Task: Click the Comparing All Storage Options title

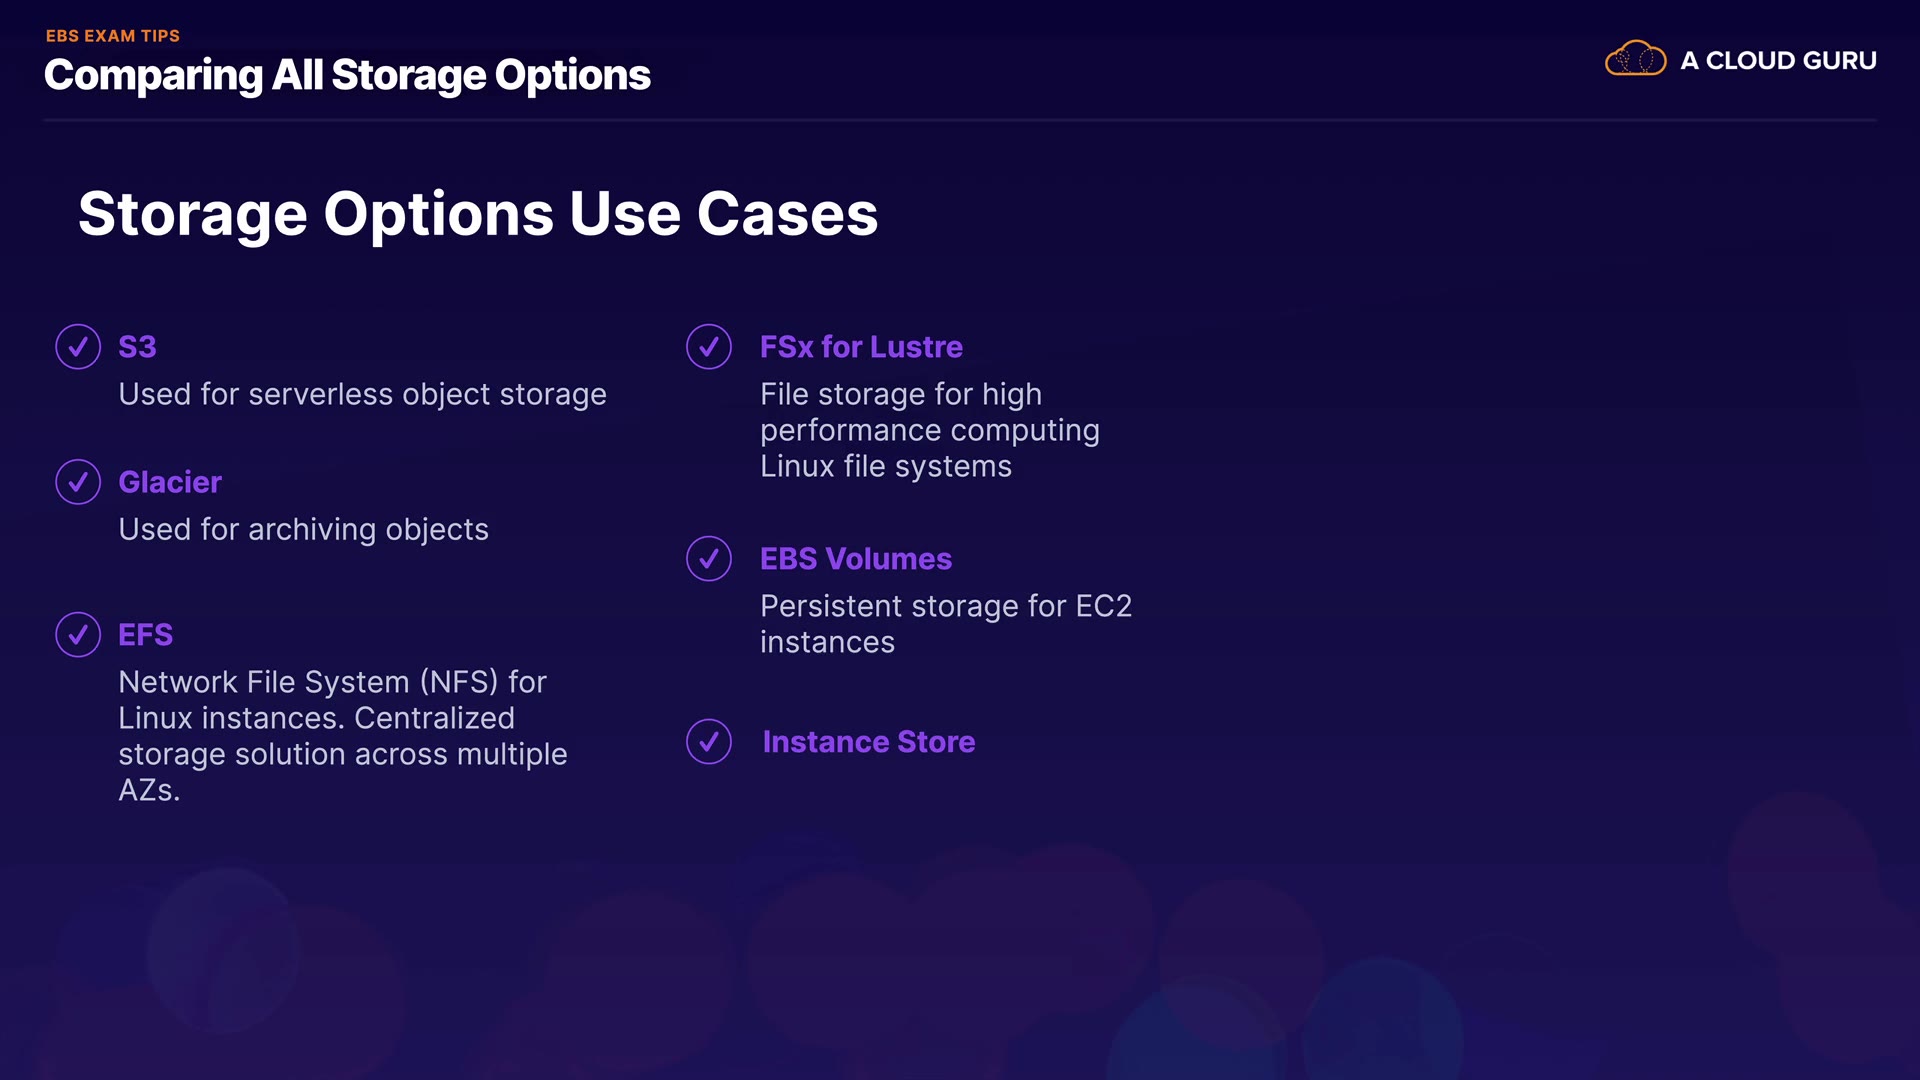Action: (347, 76)
